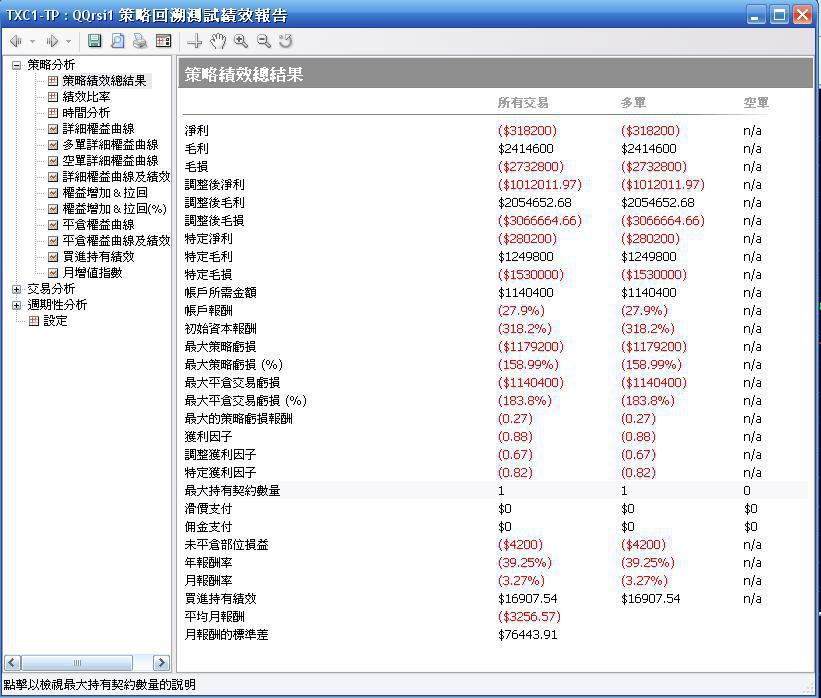This screenshot has height=698, width=821.
Task: Click the Forward navigation arrow icon
Action: pos(52,41)
